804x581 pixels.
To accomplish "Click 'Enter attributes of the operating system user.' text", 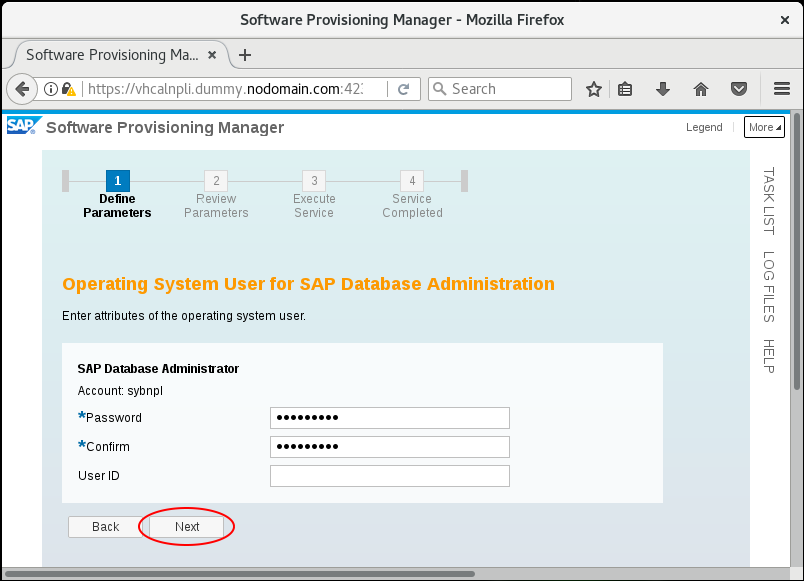I will 184,316.
